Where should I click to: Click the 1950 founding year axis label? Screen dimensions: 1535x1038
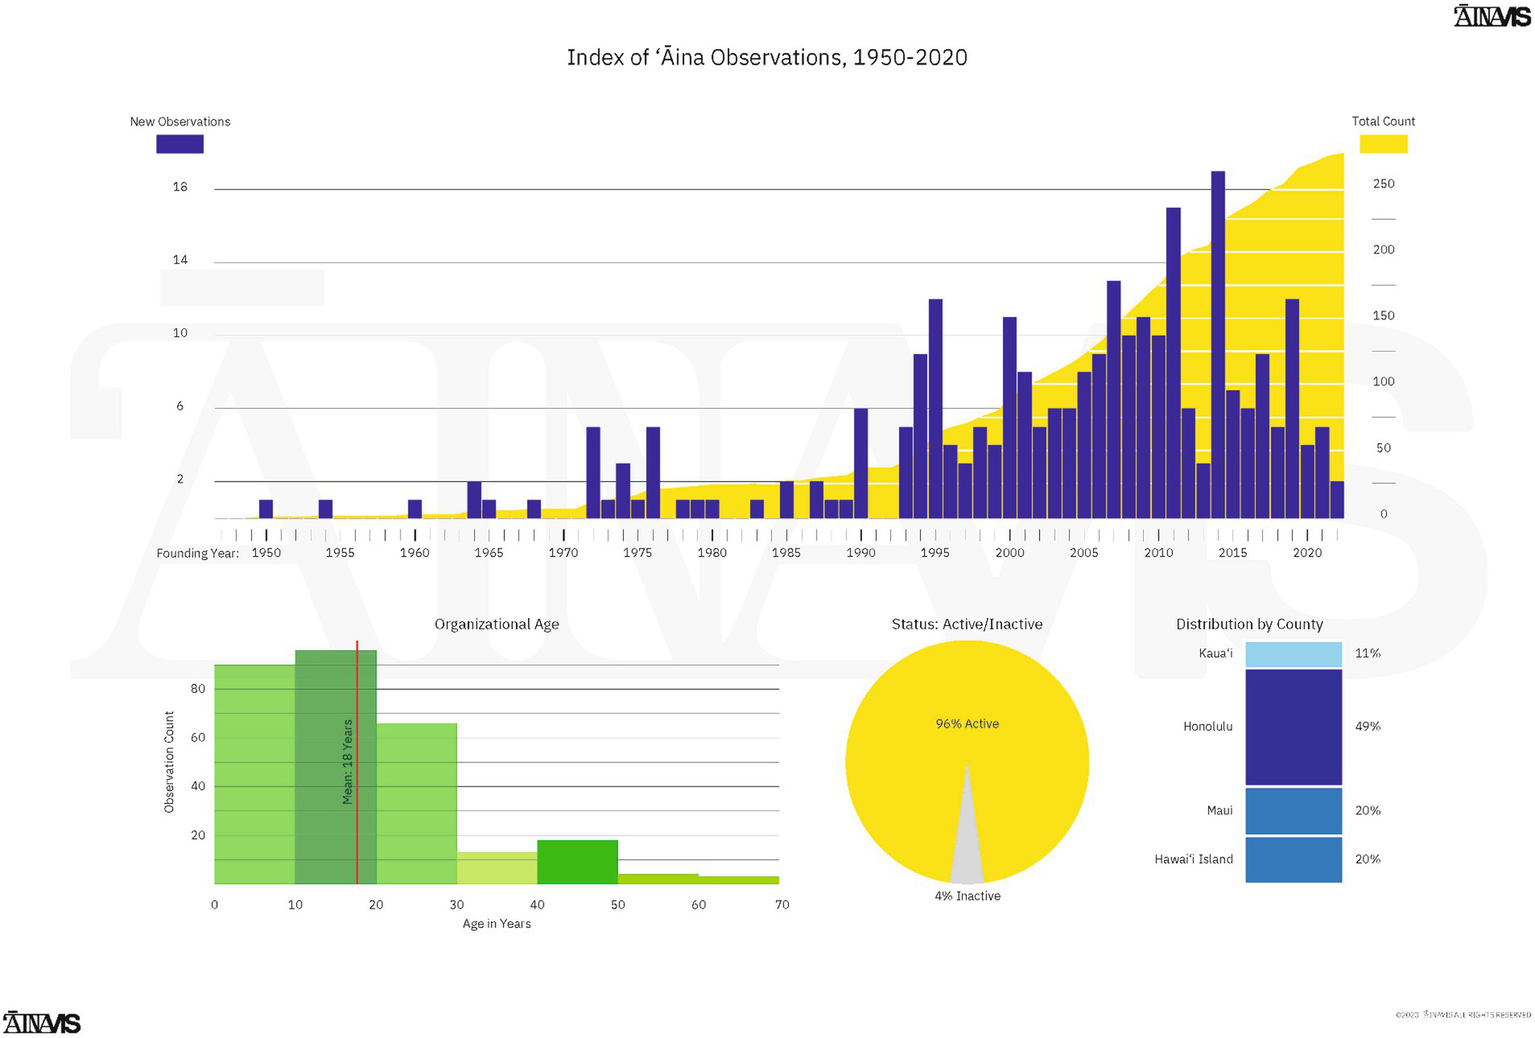point(266,553)
